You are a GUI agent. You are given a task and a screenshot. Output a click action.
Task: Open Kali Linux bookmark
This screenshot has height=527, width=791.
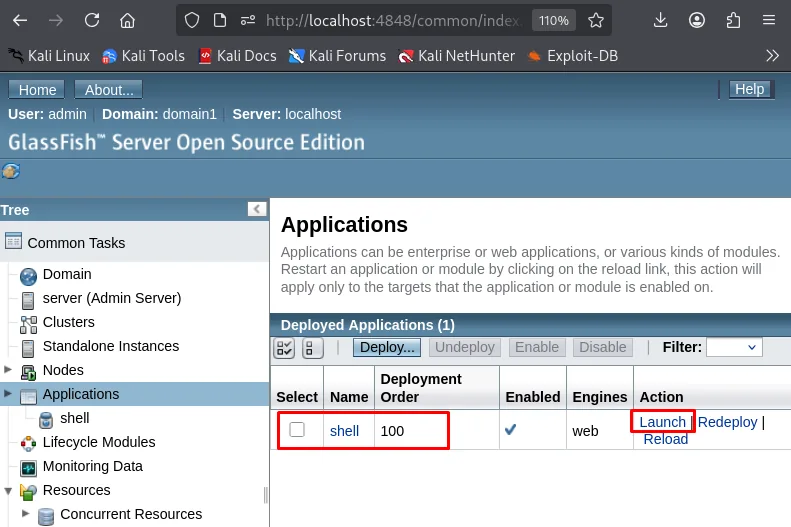tap(49, 55)
